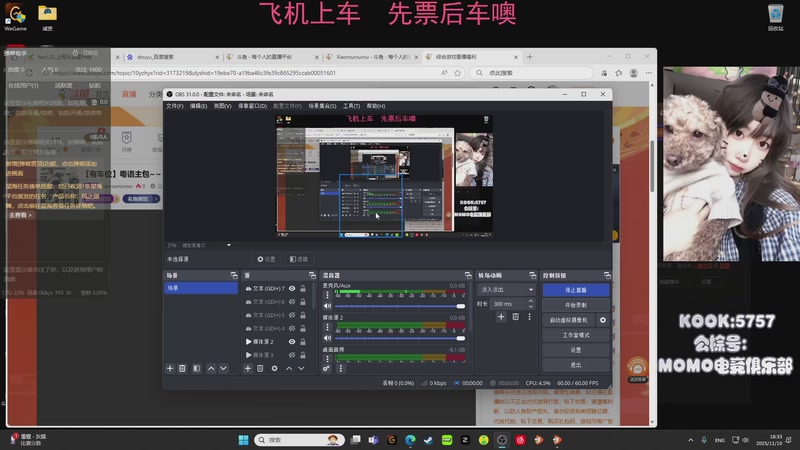Click 退出 exit button in OBS controls
Screen dimensions: 800x450
click(576, 365)
